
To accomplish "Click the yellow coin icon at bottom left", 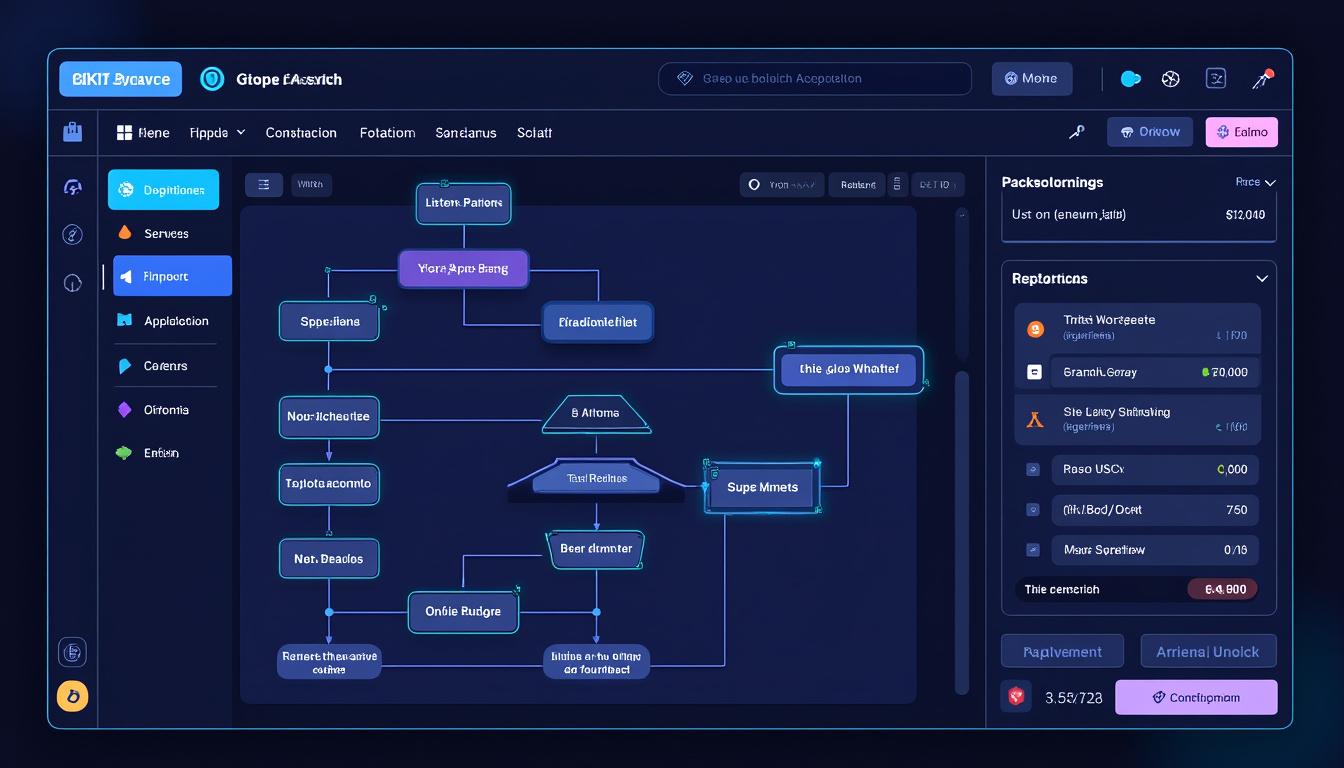I will tap(72, 696).
